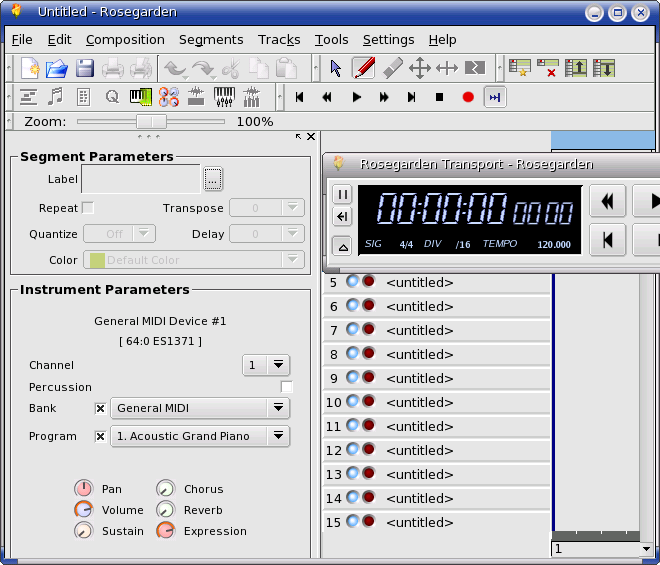Toggle the Repeat checkbox
The height and width of the screenshot is (565, 660).
coord(88,208)
